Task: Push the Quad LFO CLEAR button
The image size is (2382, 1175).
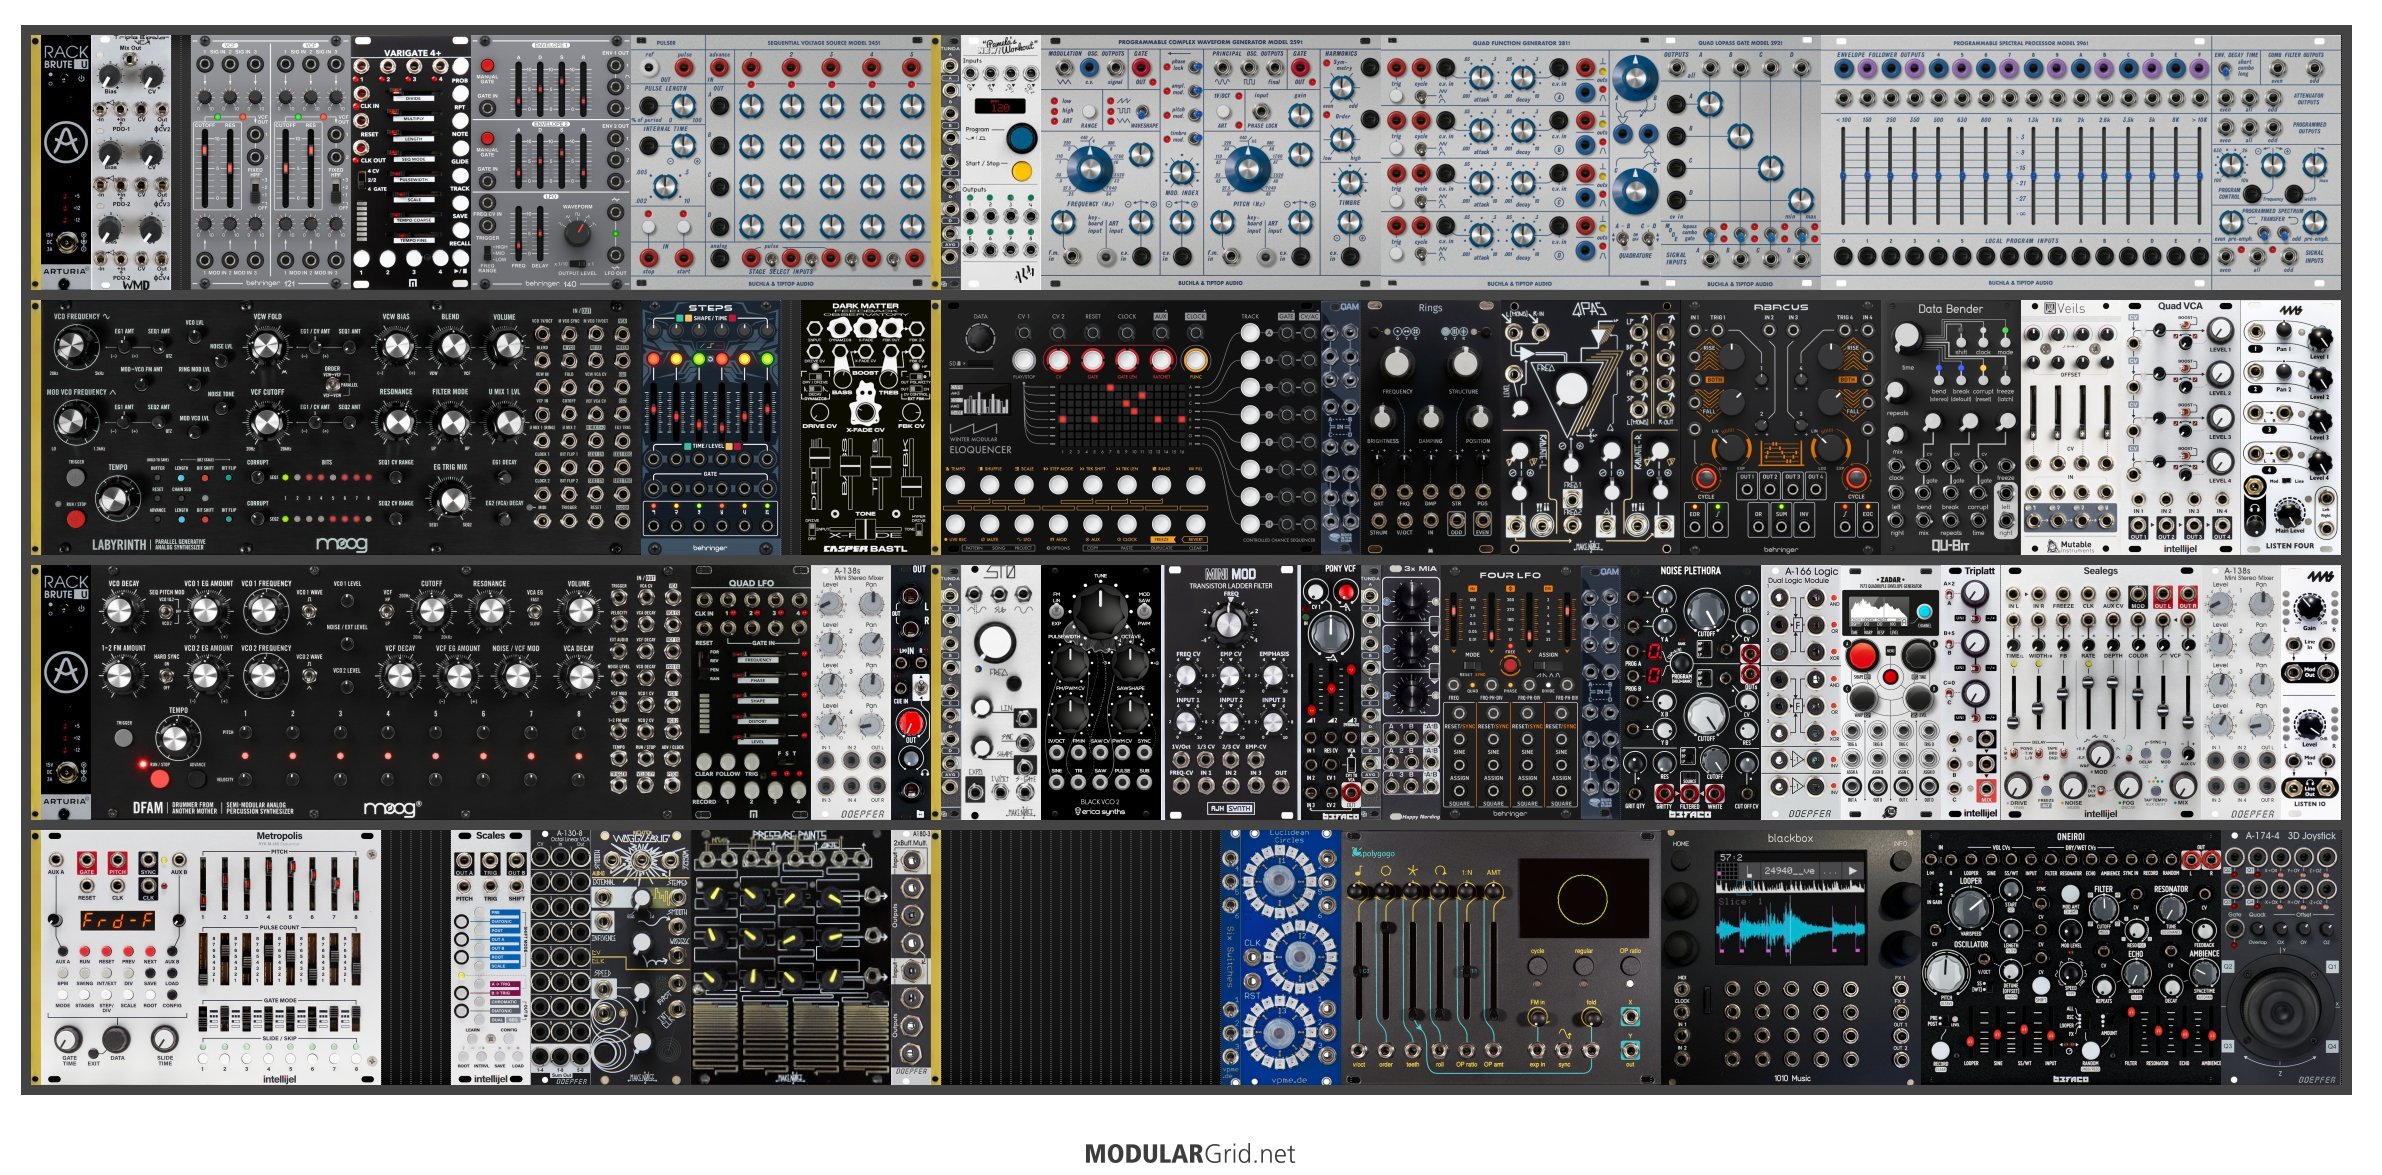Action: (x=705, y=761)
